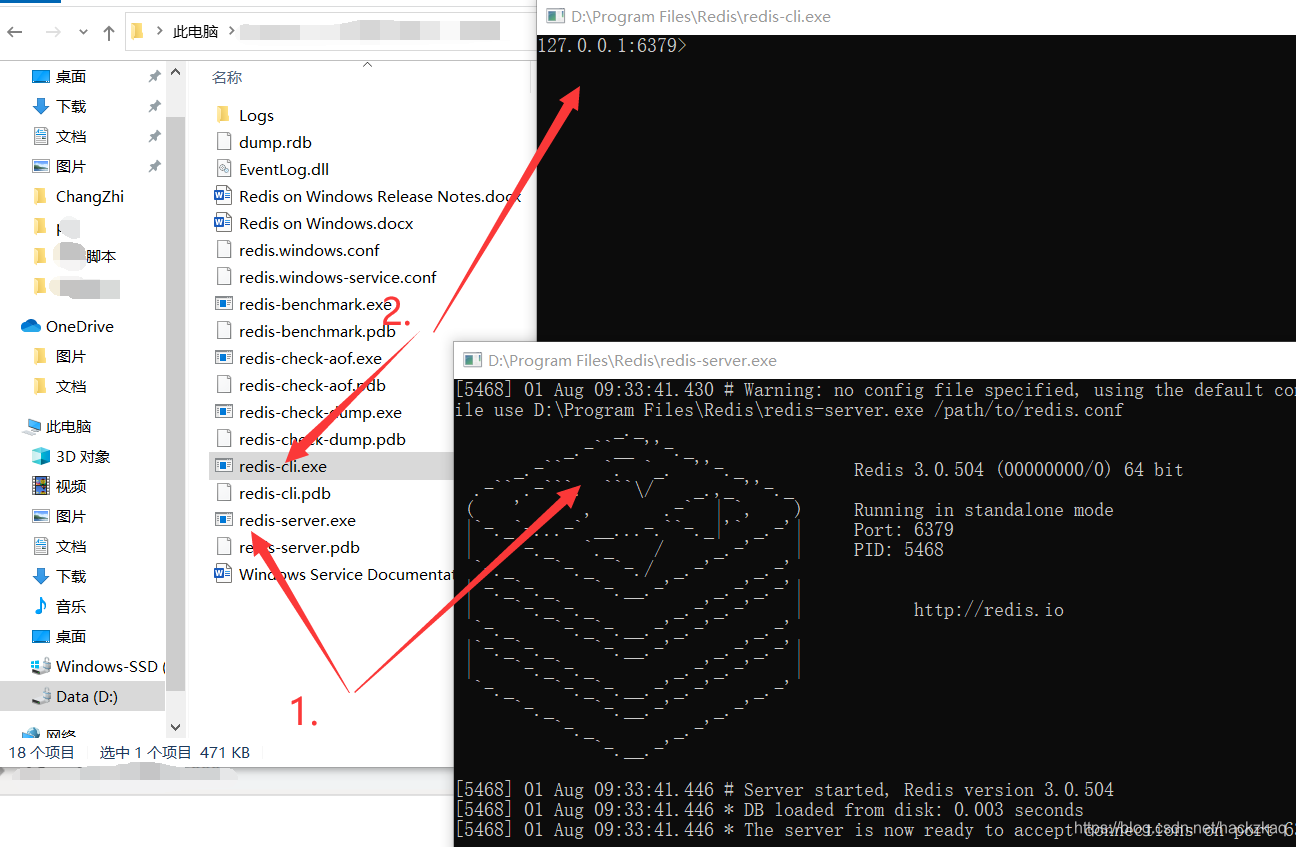1296x847 pixels.
Task: Click the pin icon beside pinned 下载
Action: coord(154,106)
